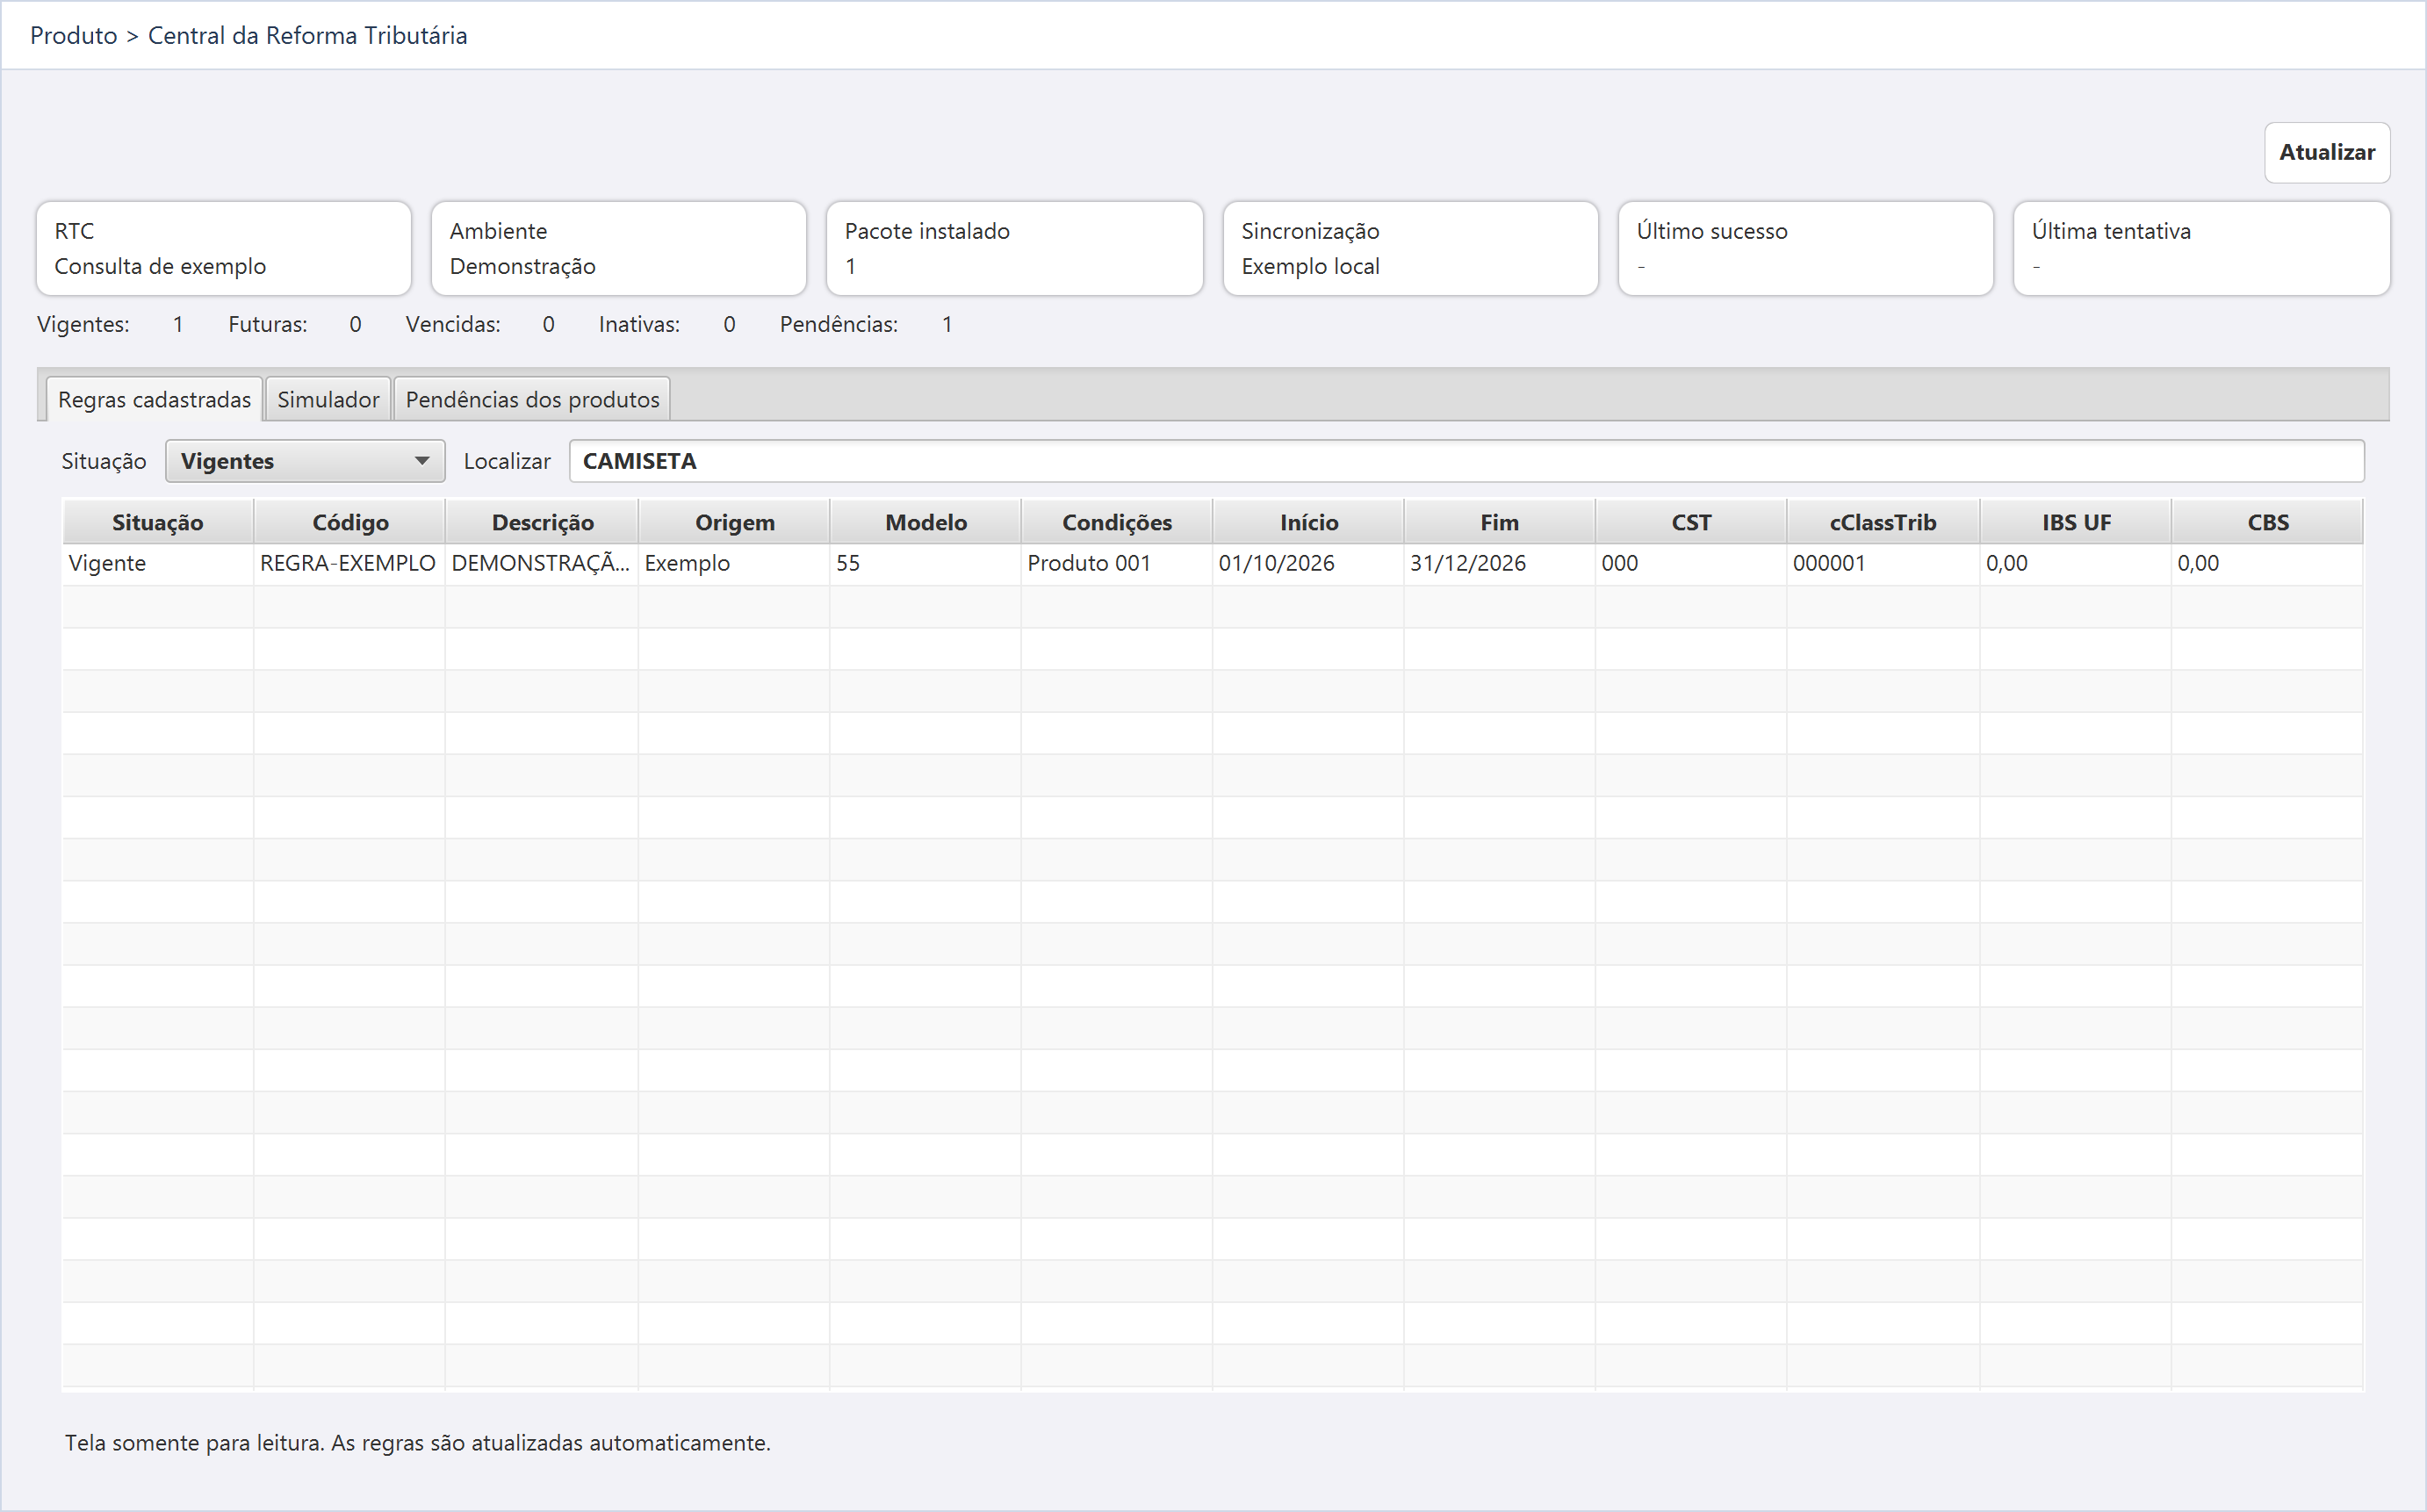Click the model value 55

(x=925, y=563)
